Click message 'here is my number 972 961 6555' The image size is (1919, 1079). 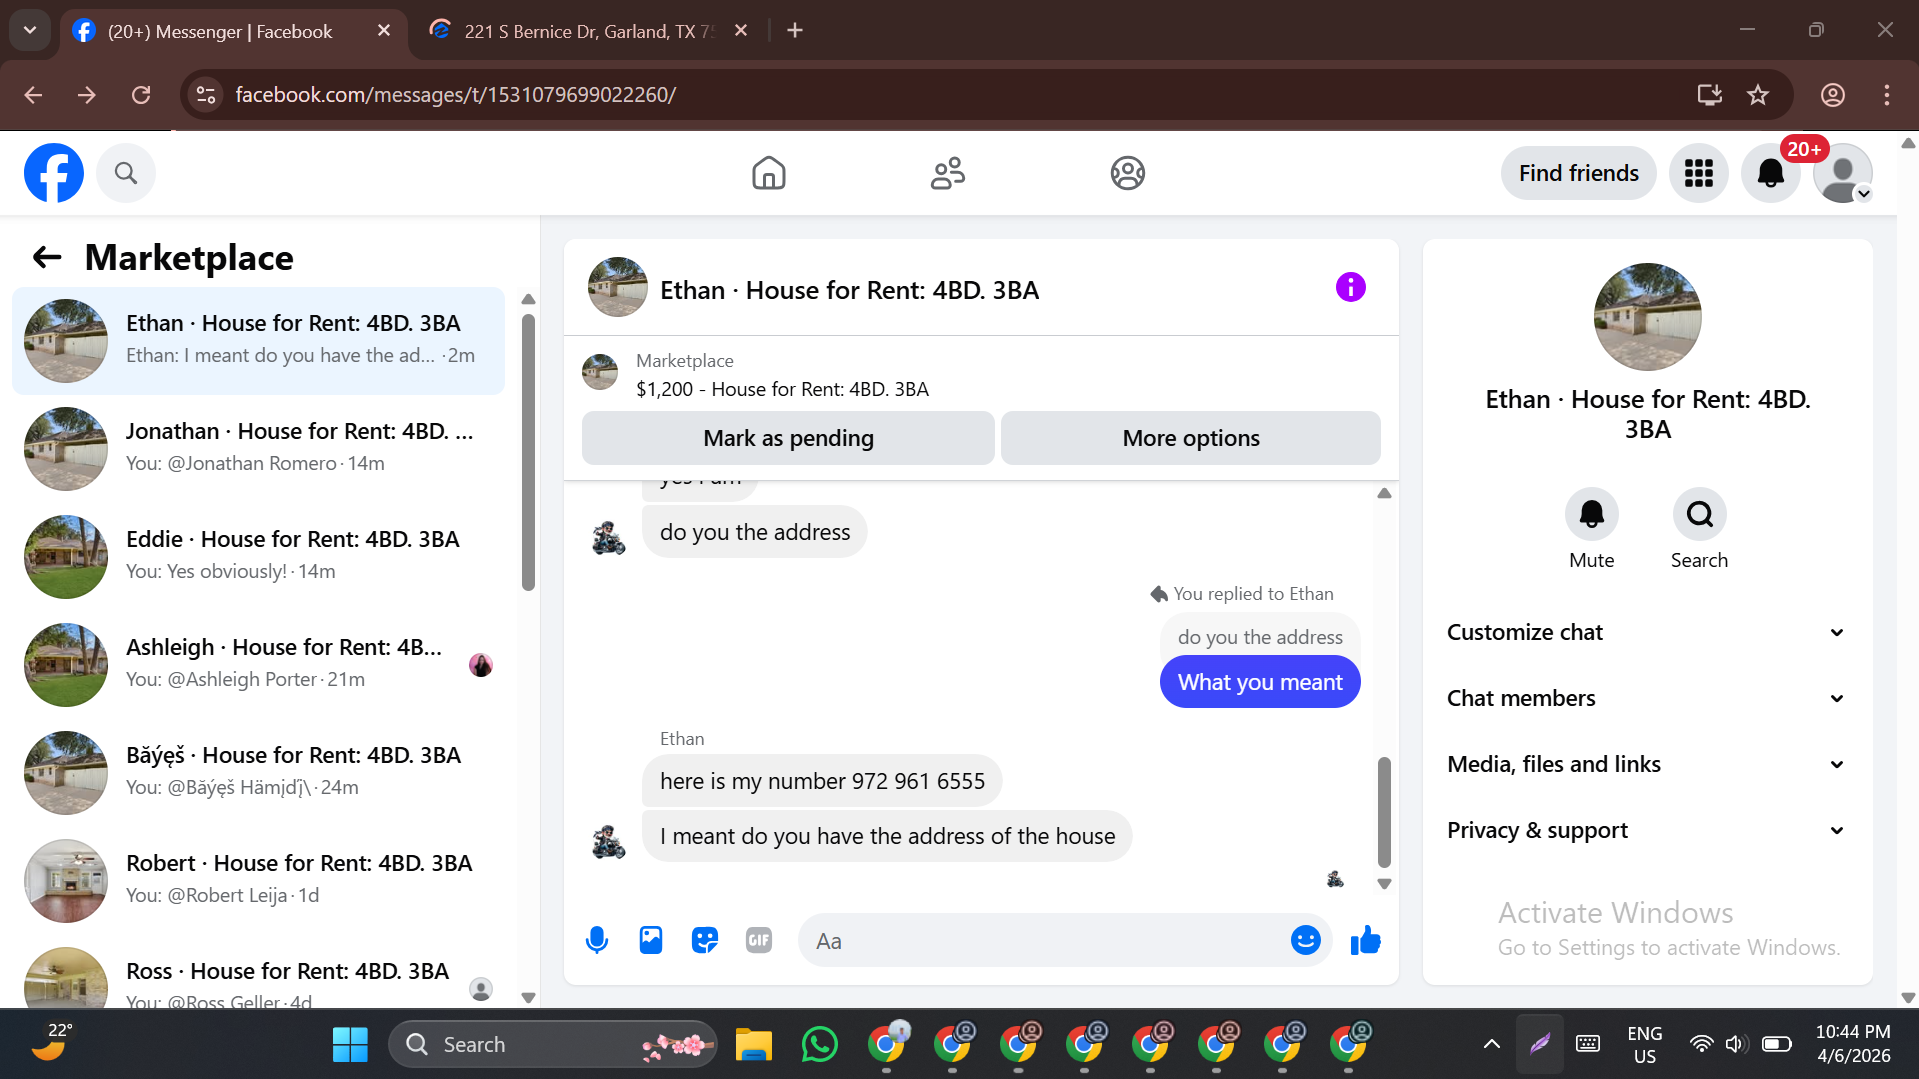coord(822,781)
